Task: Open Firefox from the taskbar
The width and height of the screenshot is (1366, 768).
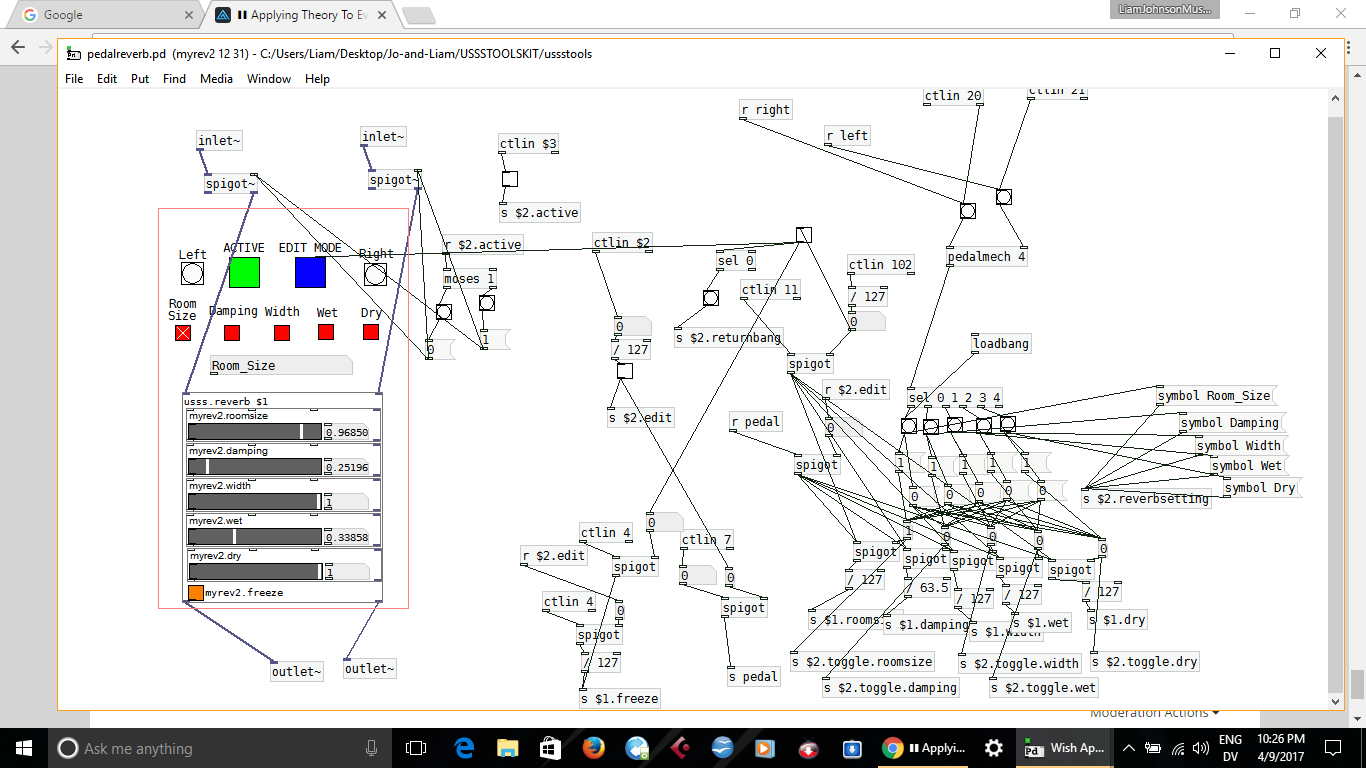Action: click(594, 748)
